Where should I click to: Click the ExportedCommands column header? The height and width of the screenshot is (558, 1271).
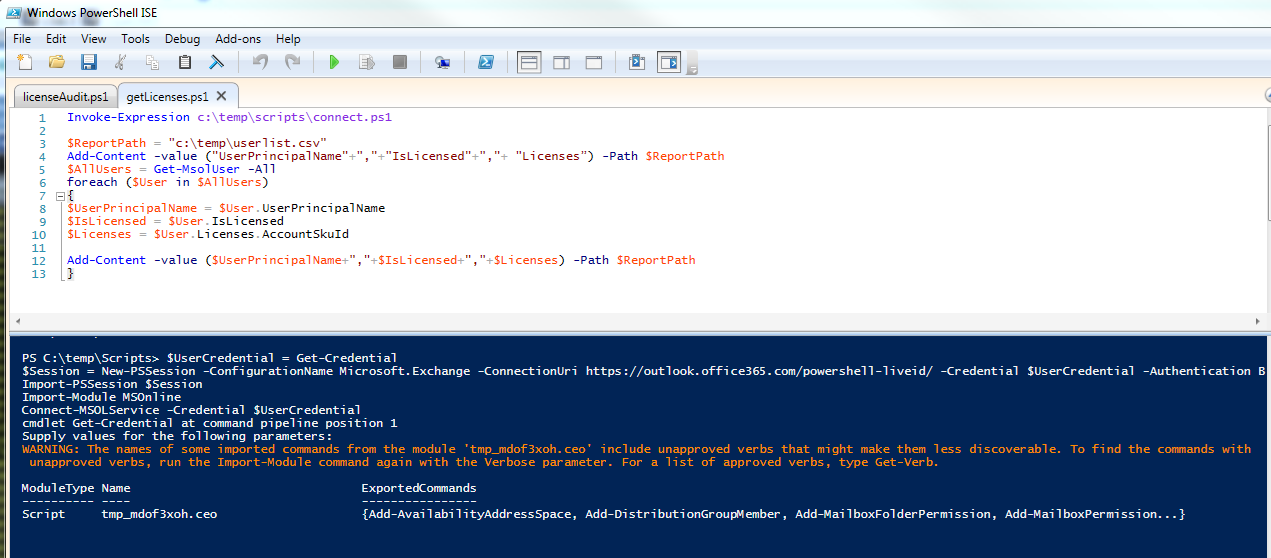coord(418,488)
